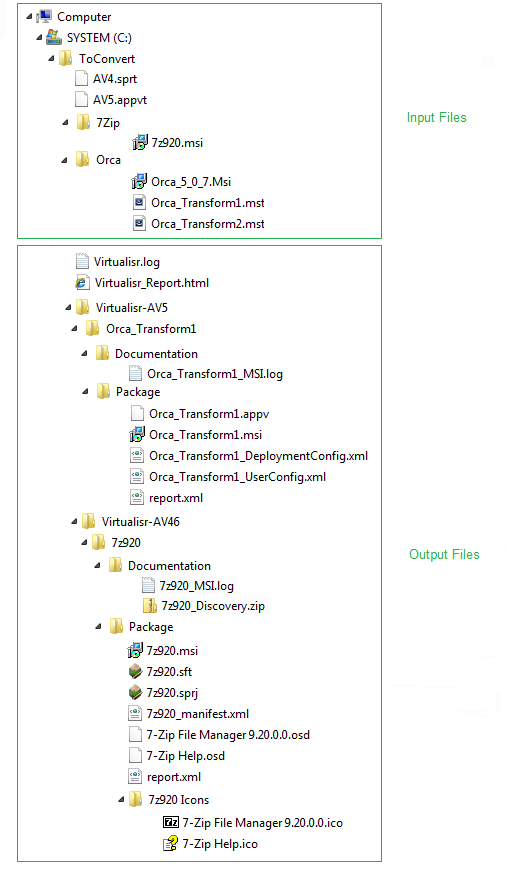Collapse the ToConvert folder tree arrow
Screen dimensions: 507x880
[x=52, y=58]
